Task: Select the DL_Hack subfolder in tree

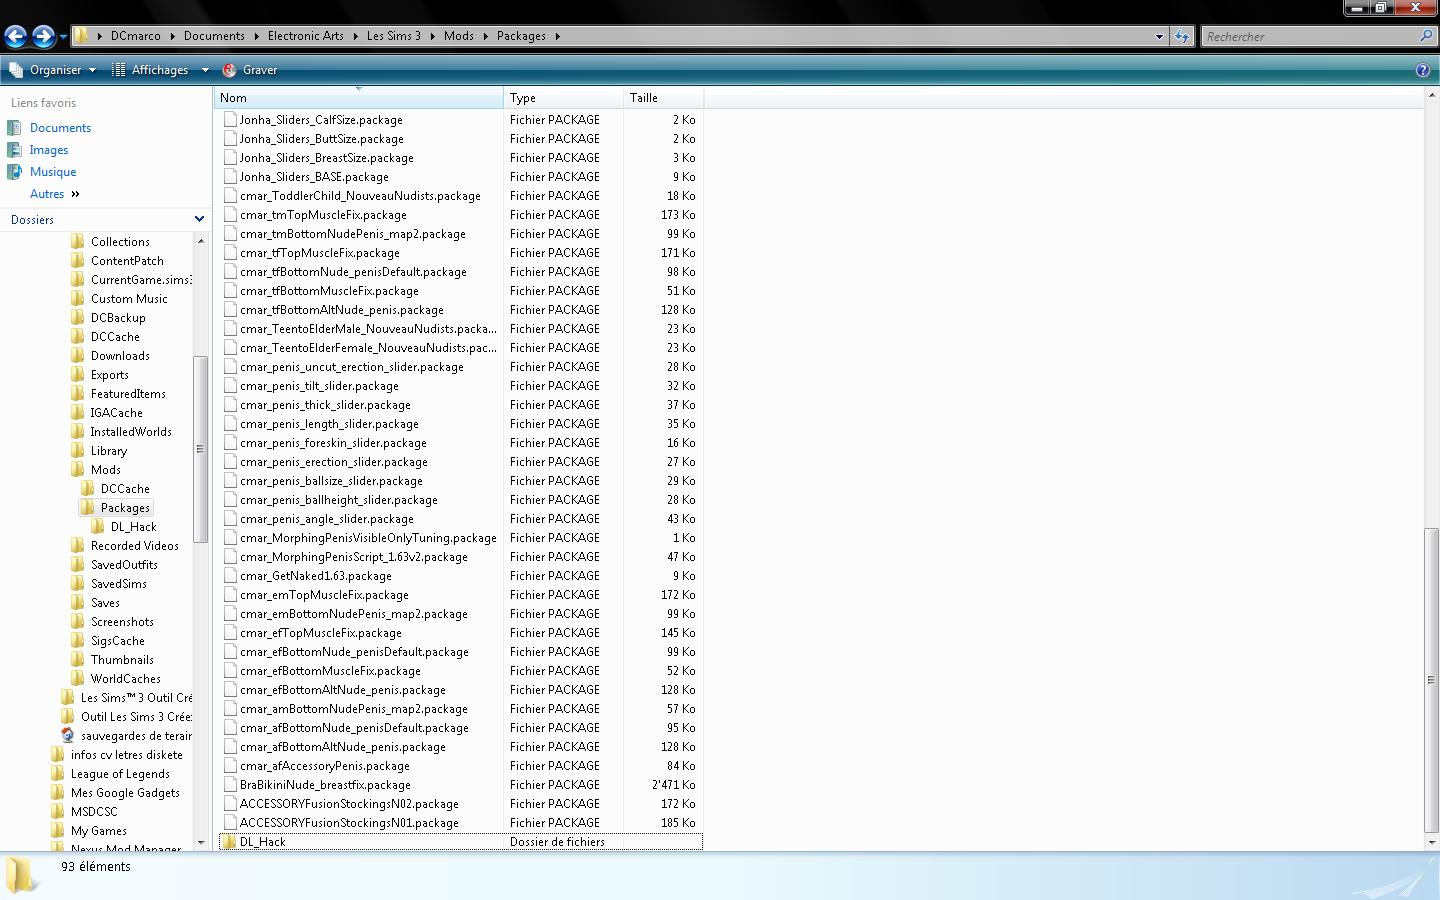Action: pos(133,527)
